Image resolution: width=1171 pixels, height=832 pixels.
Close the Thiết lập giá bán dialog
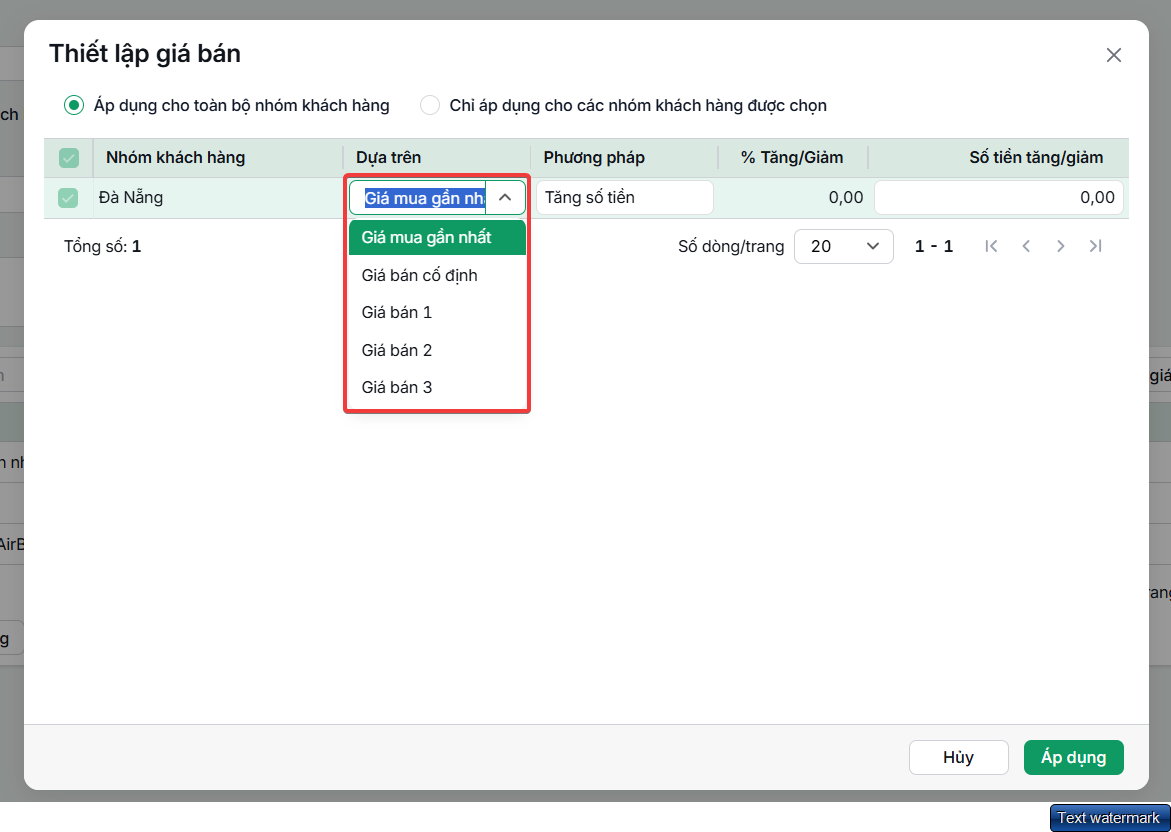[x=1113, y=55]
